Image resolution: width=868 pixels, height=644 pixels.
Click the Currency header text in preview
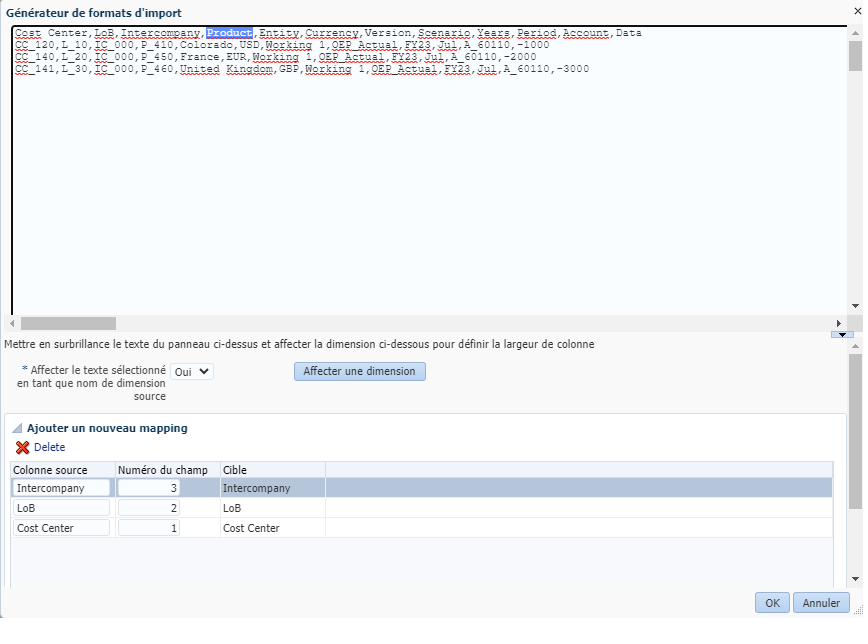point(332,33)
